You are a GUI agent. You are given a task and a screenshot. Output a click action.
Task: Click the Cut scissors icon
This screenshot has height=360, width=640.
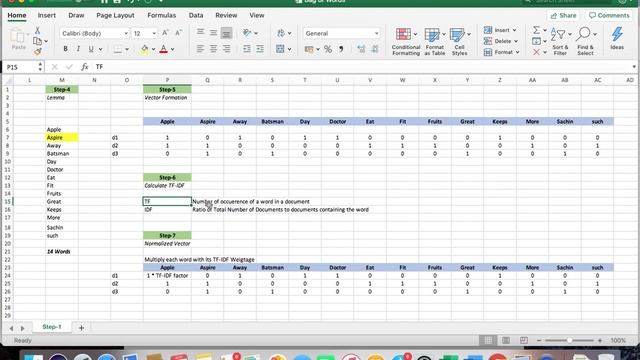pyautogui.click(x=37, y=31)
